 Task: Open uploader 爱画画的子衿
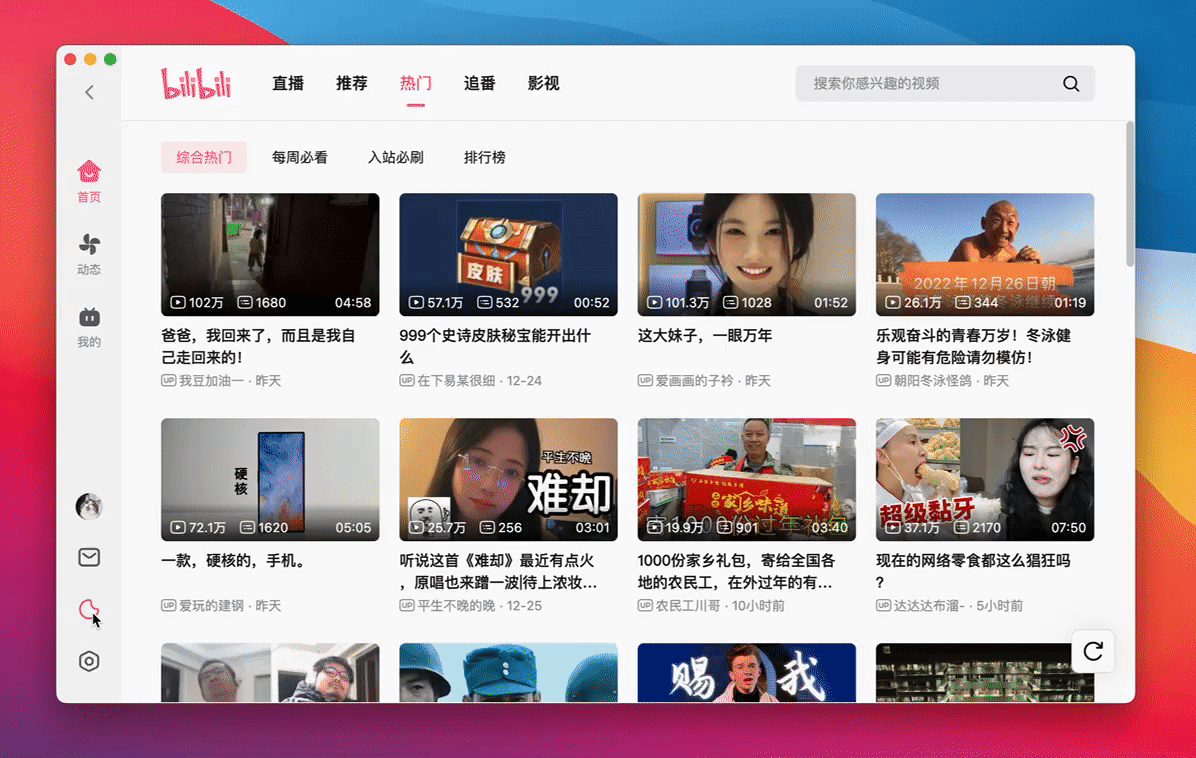tap(694, 381)
